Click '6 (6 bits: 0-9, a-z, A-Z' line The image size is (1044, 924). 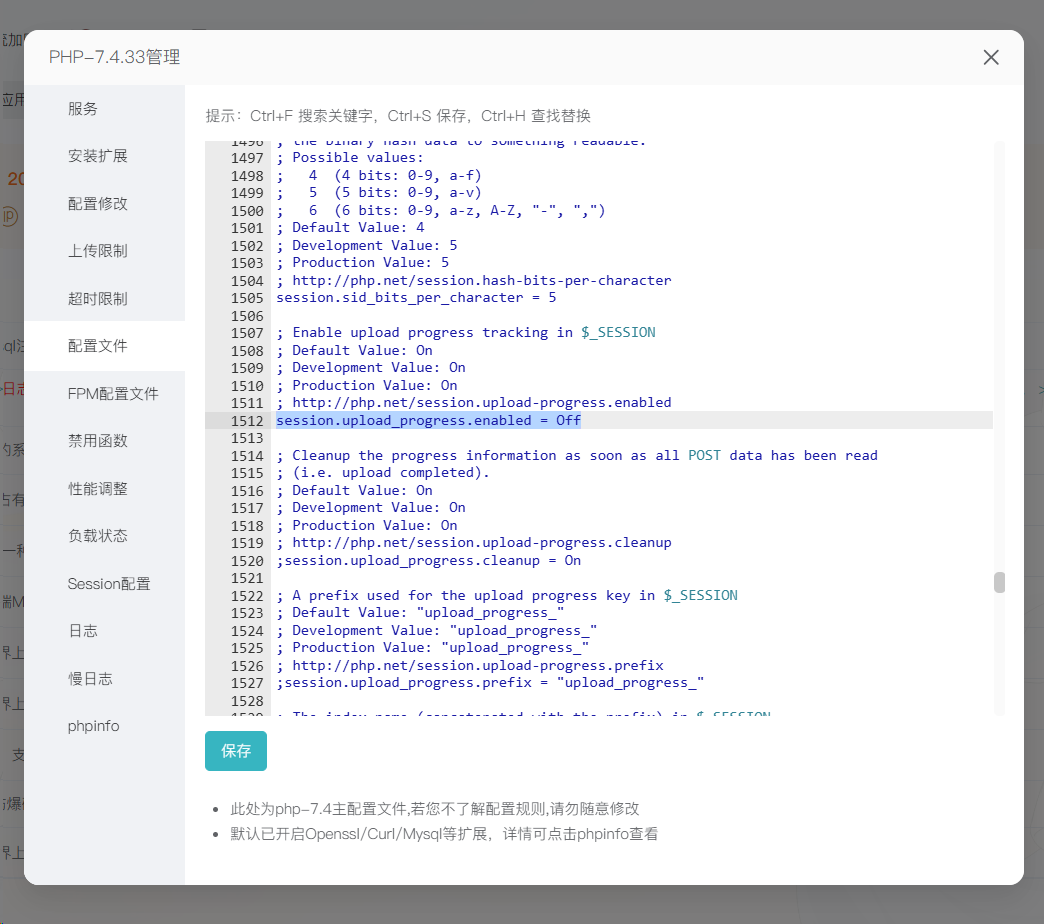[441, 210]
